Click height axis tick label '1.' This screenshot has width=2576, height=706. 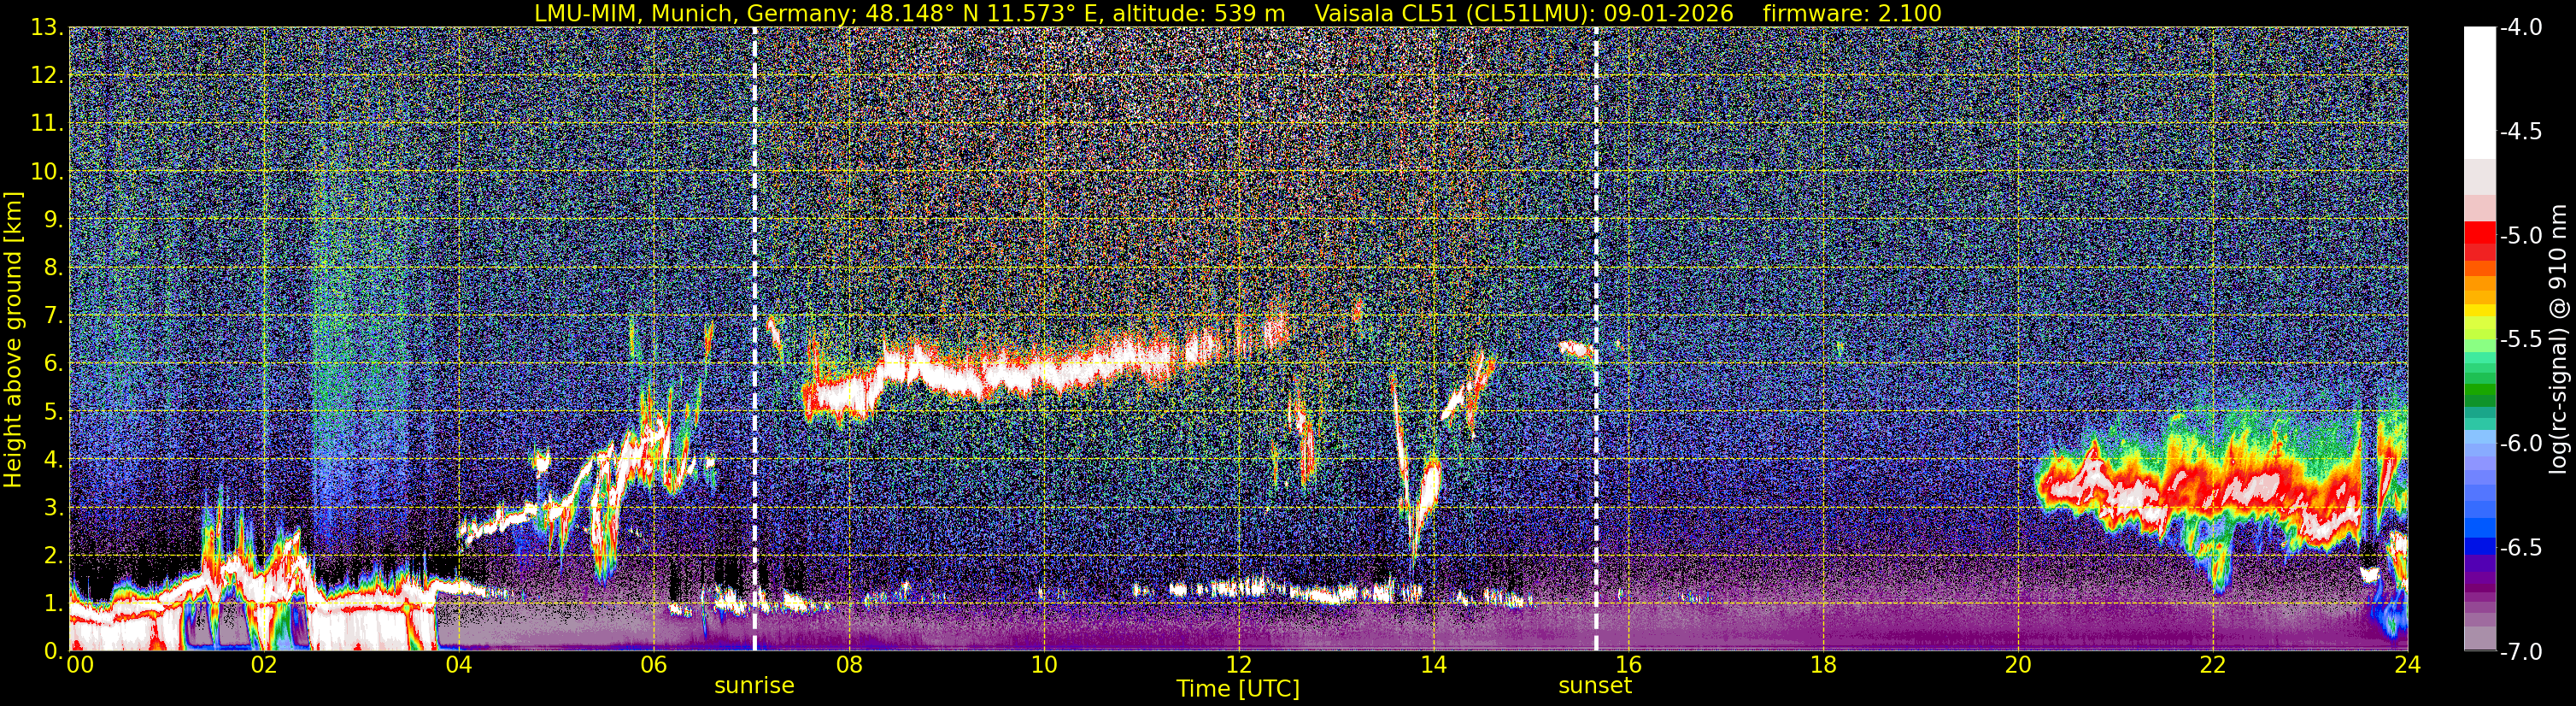(54, 603)
